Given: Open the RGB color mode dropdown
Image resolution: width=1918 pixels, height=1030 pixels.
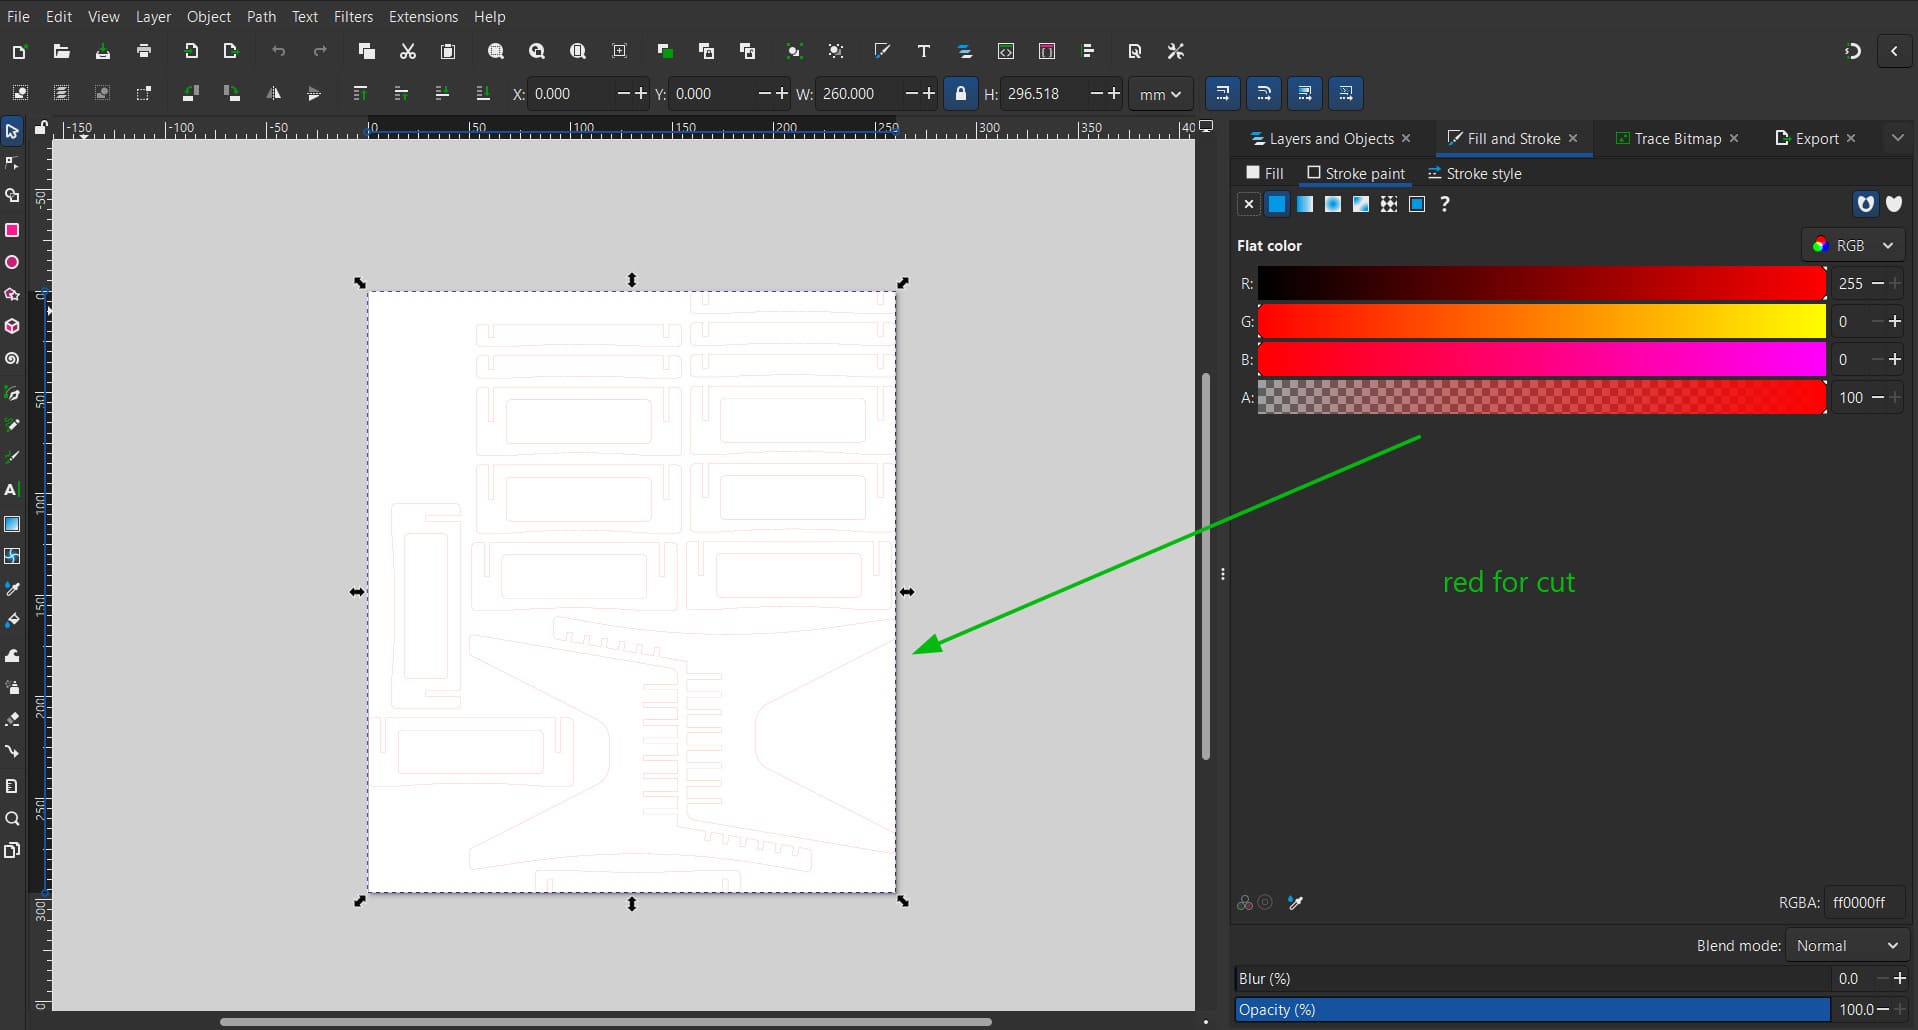Looking at the screenshot, I should point(1853,245).
